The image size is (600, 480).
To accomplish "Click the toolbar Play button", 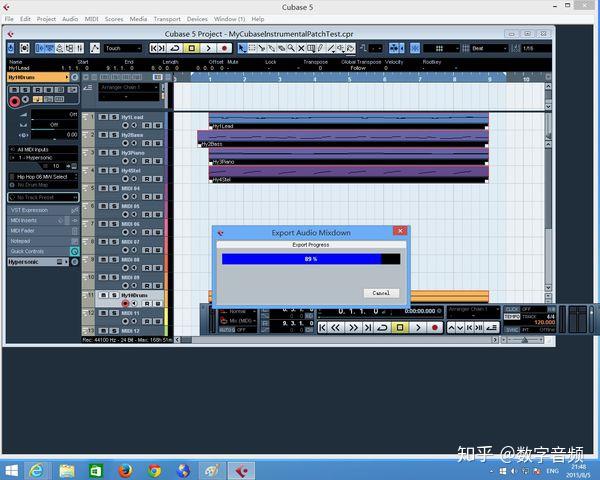I will (x=208, y=48).
